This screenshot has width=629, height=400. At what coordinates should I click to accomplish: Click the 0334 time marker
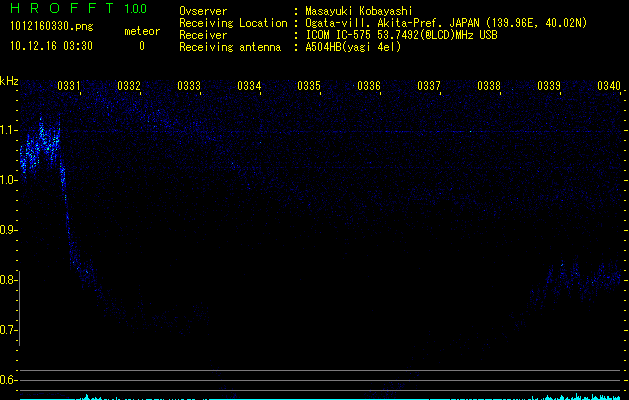[249, 85]
